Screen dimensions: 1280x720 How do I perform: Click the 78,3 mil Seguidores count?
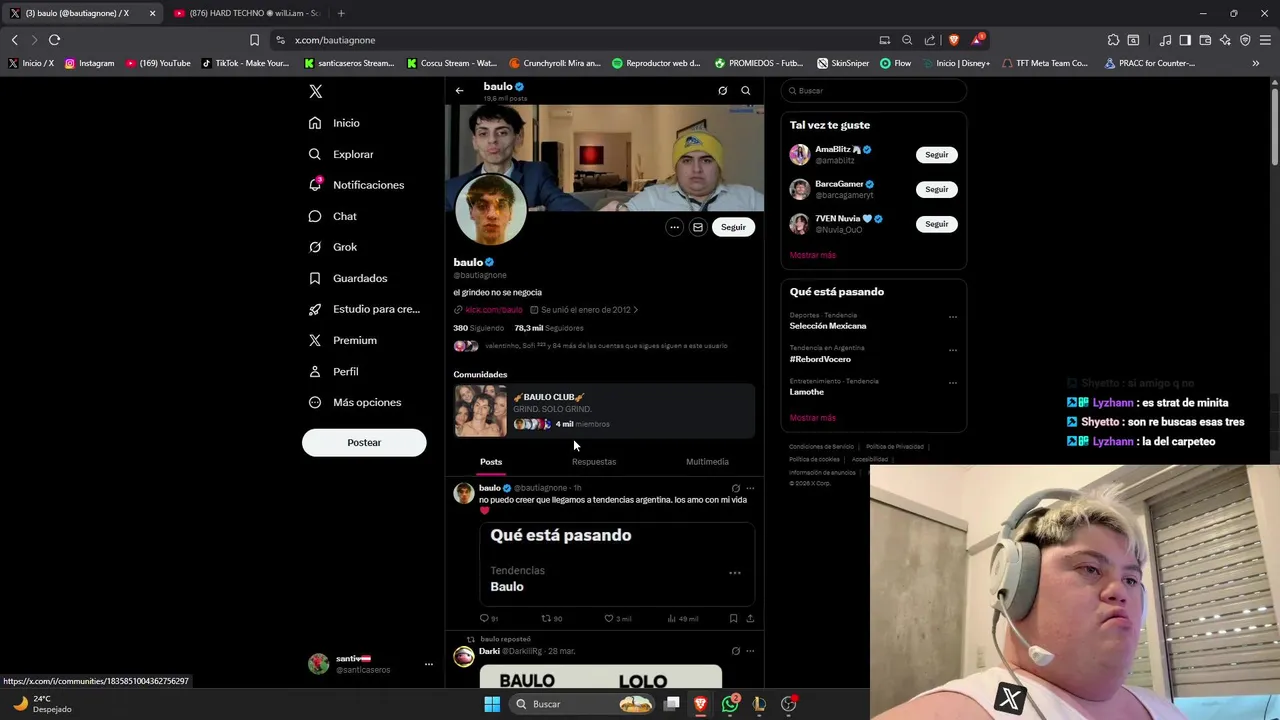pos(549,328)
